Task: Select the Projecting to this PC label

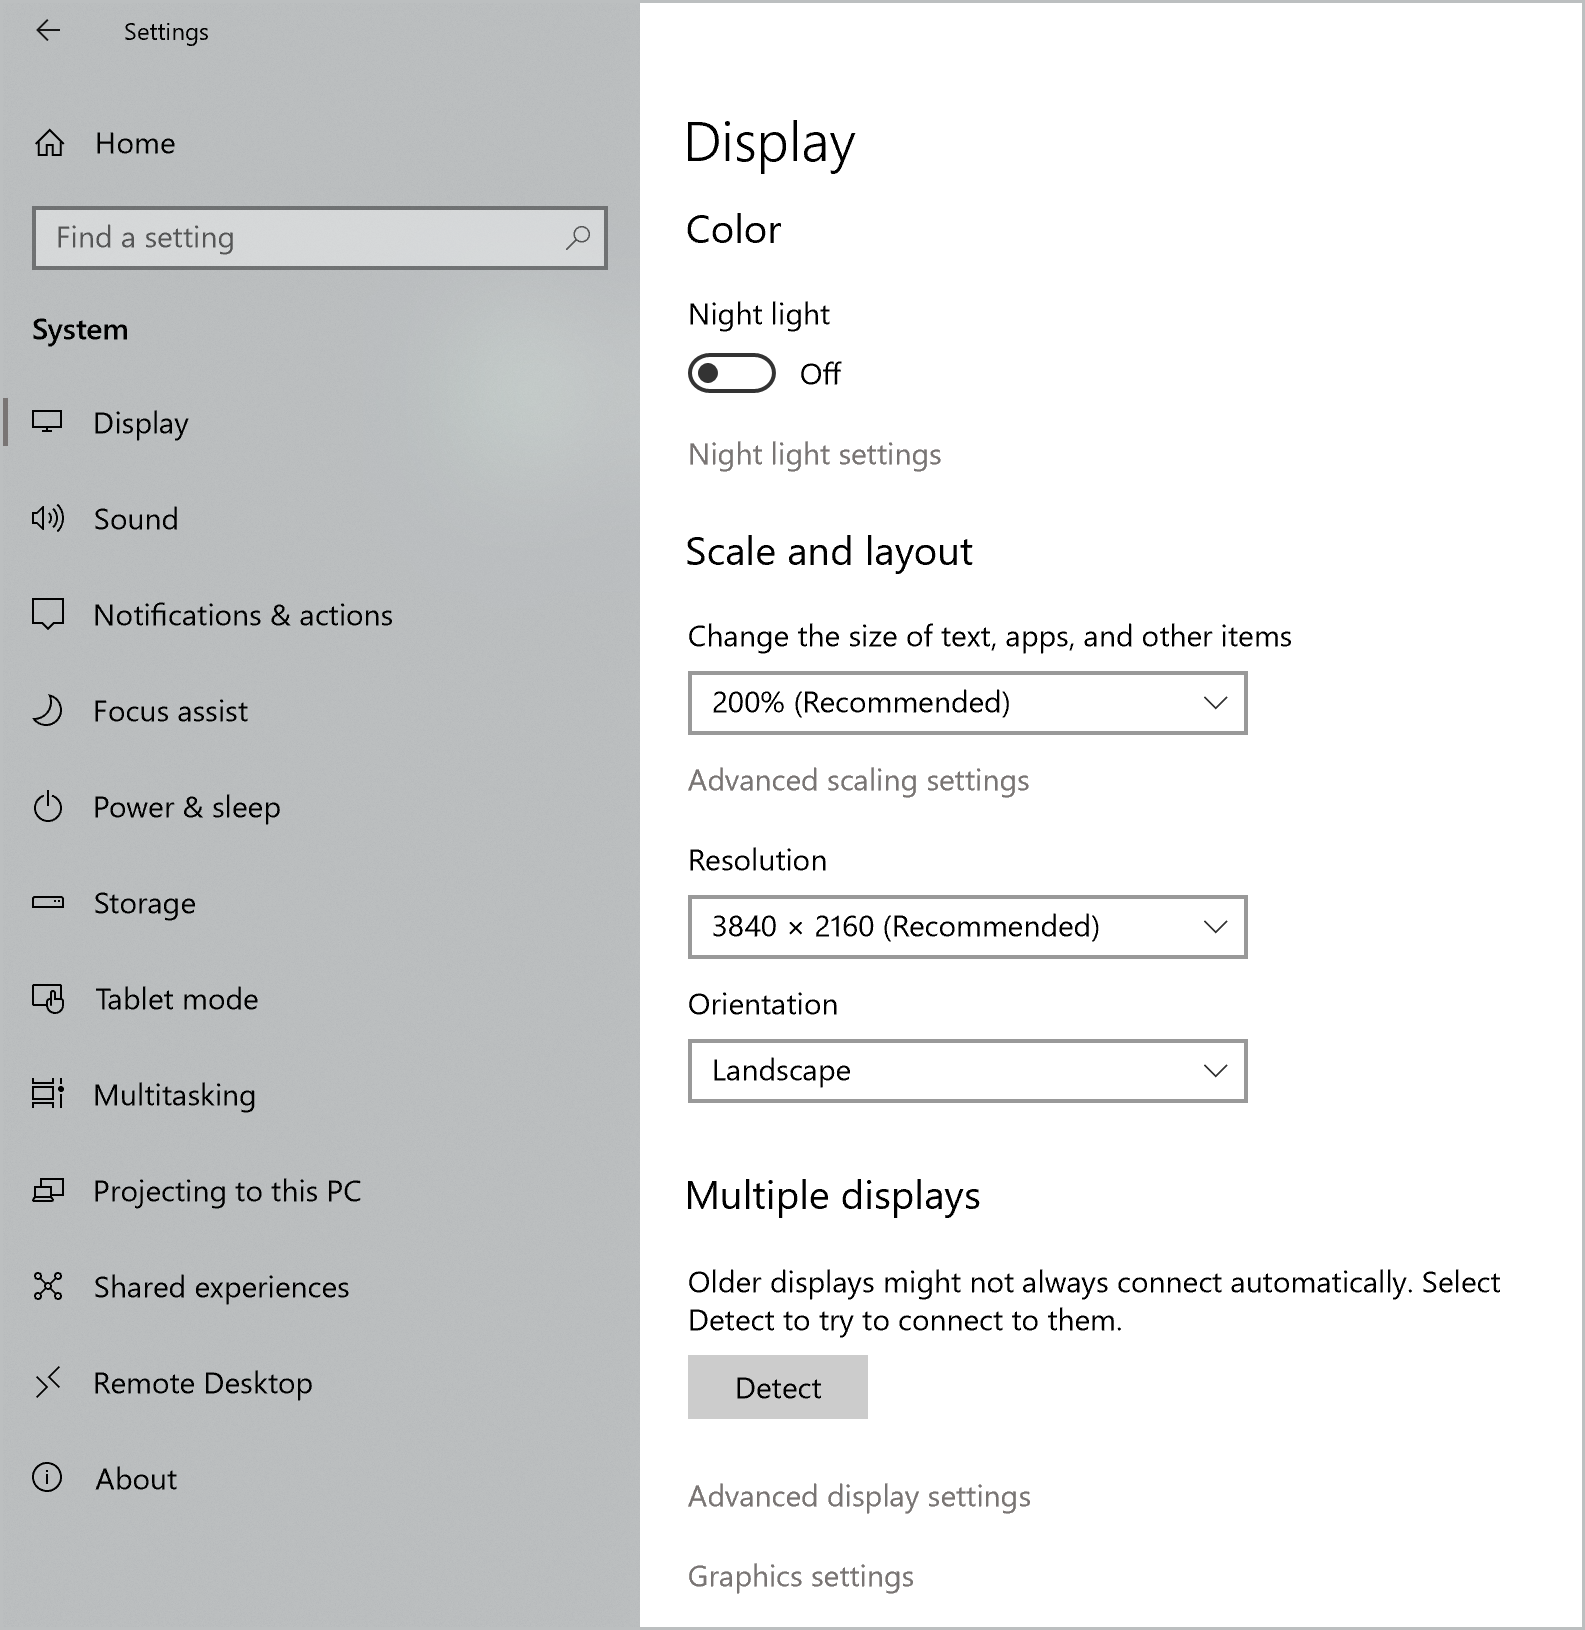Action: (227, 1192)
